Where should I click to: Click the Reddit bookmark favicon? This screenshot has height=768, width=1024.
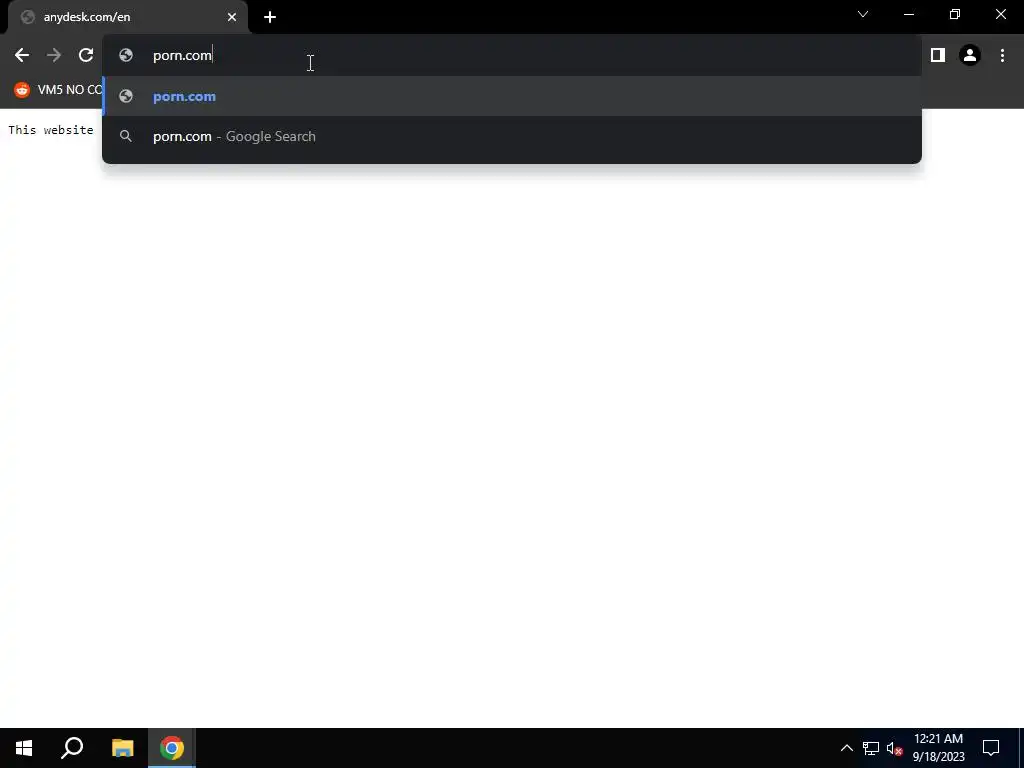pyautogui.click(x=22, y=89)
